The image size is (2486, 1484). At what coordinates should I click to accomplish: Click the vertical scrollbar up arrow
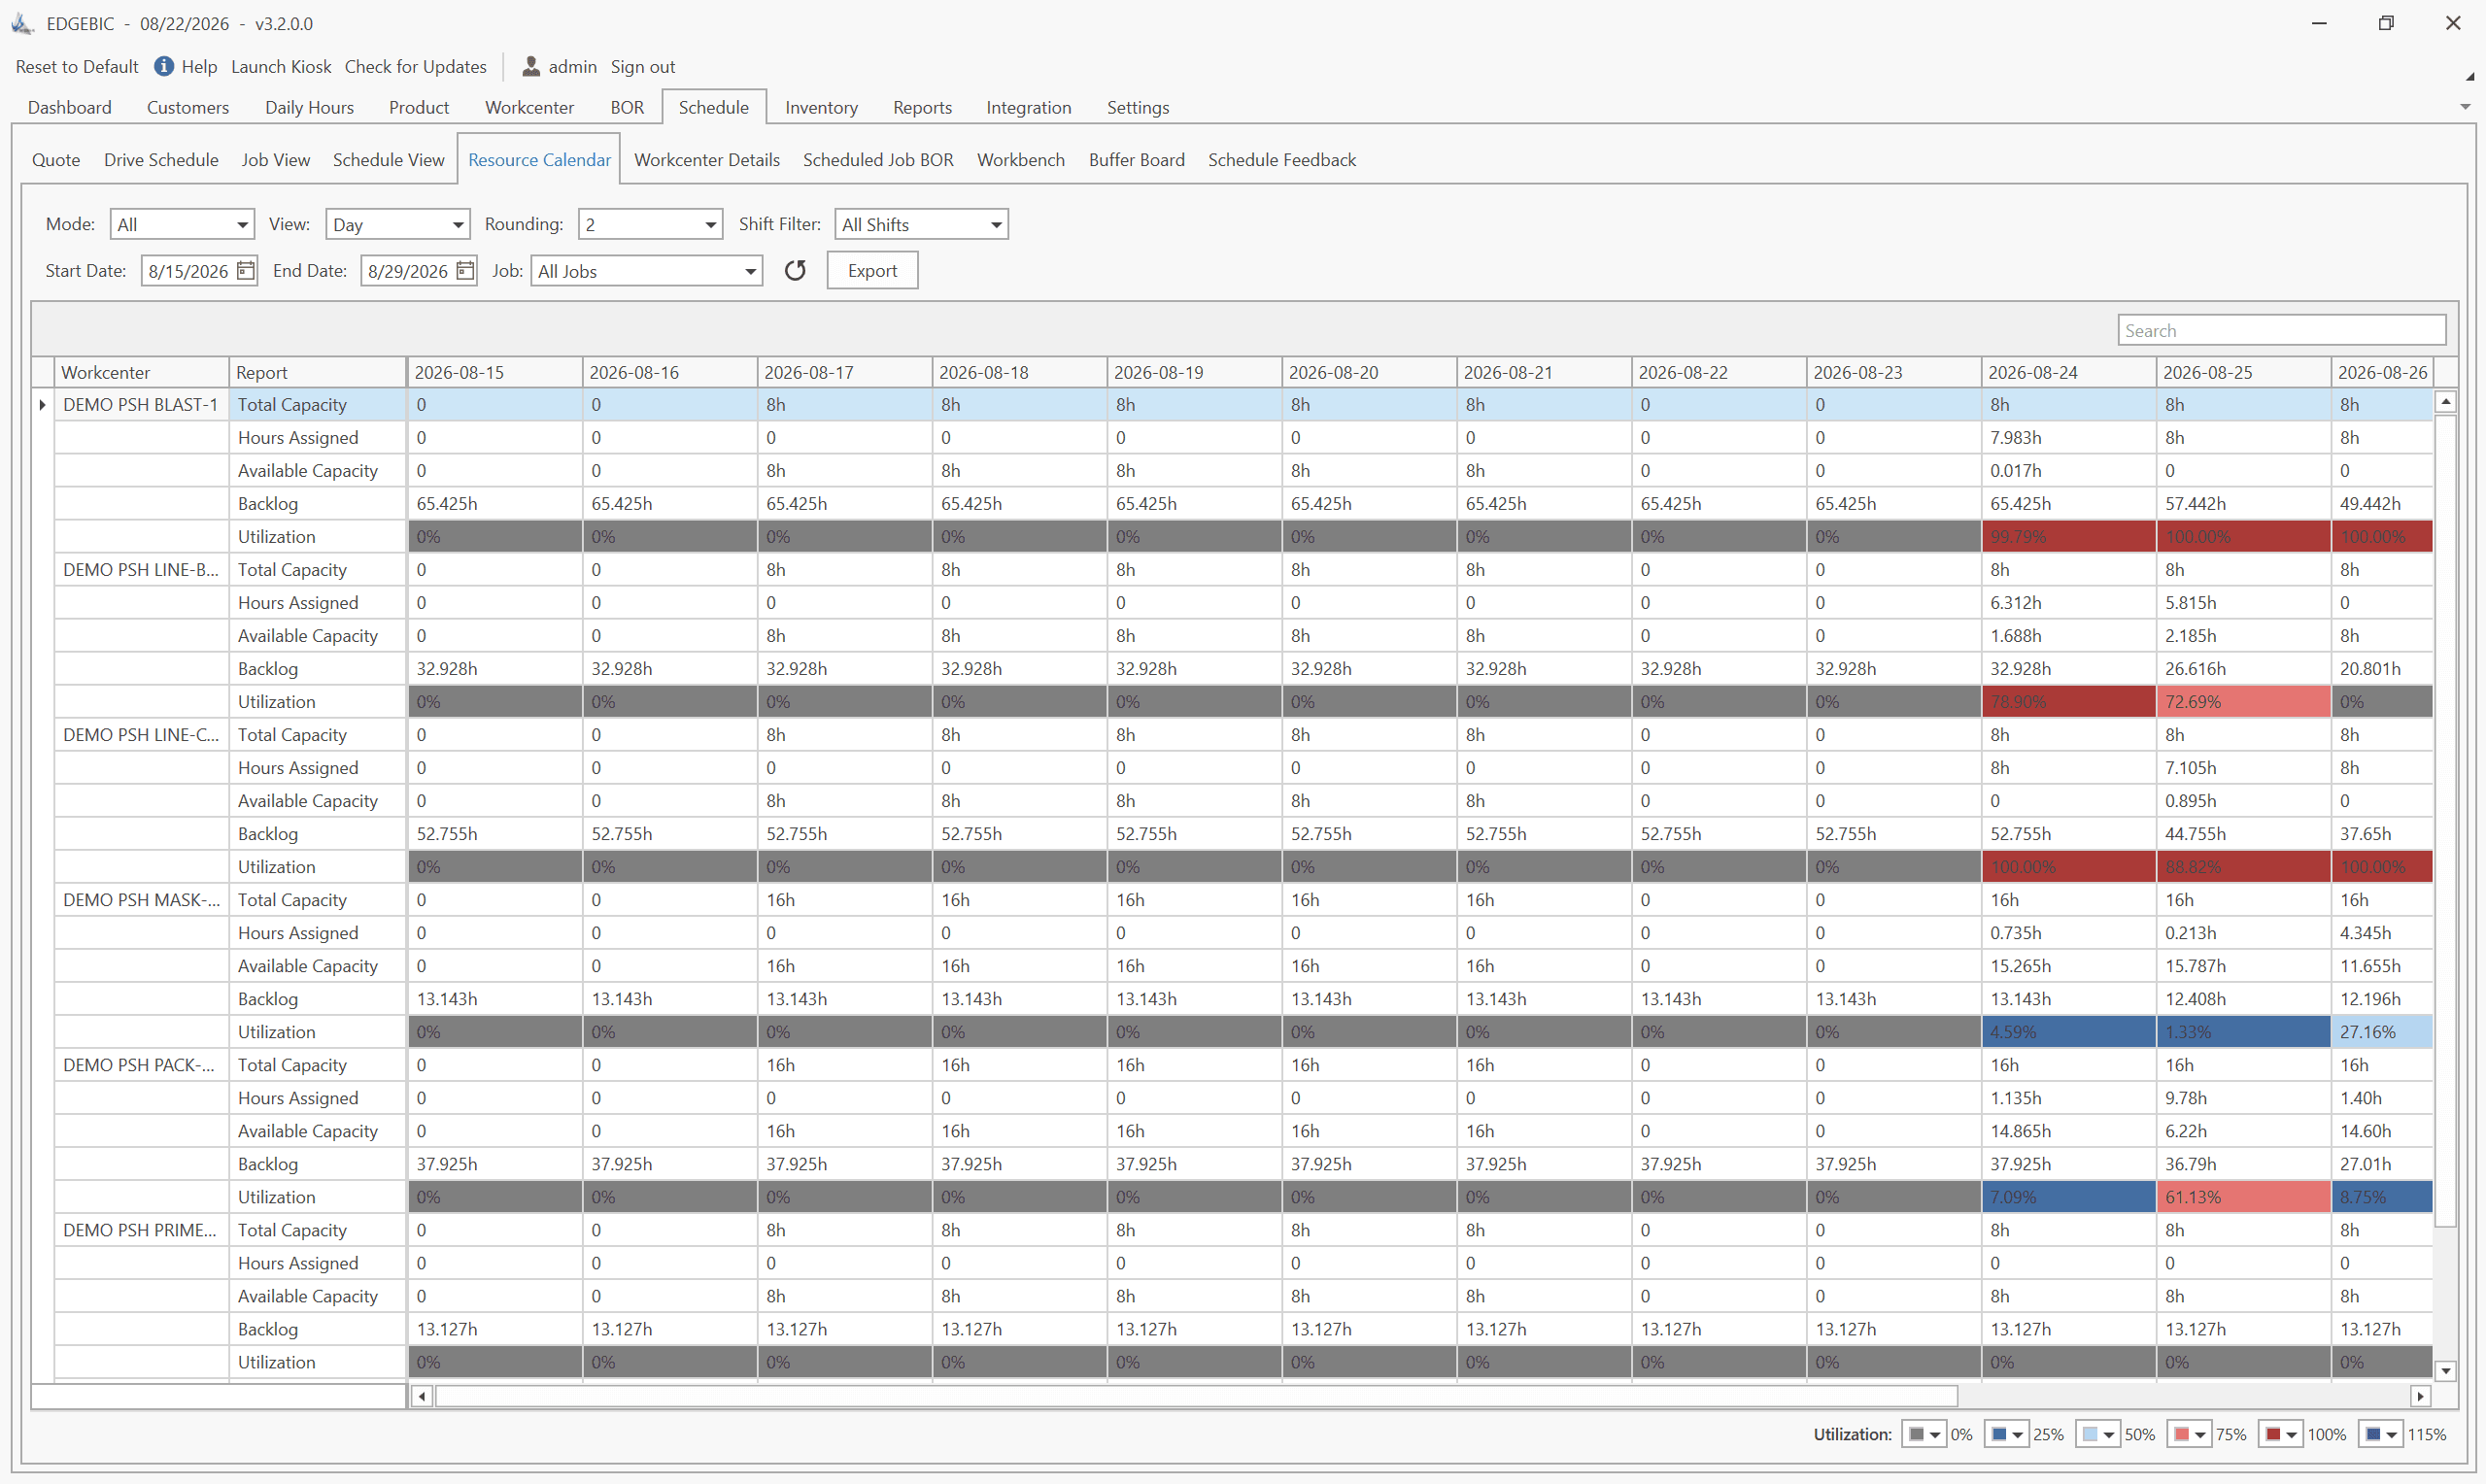(2445, 402)
